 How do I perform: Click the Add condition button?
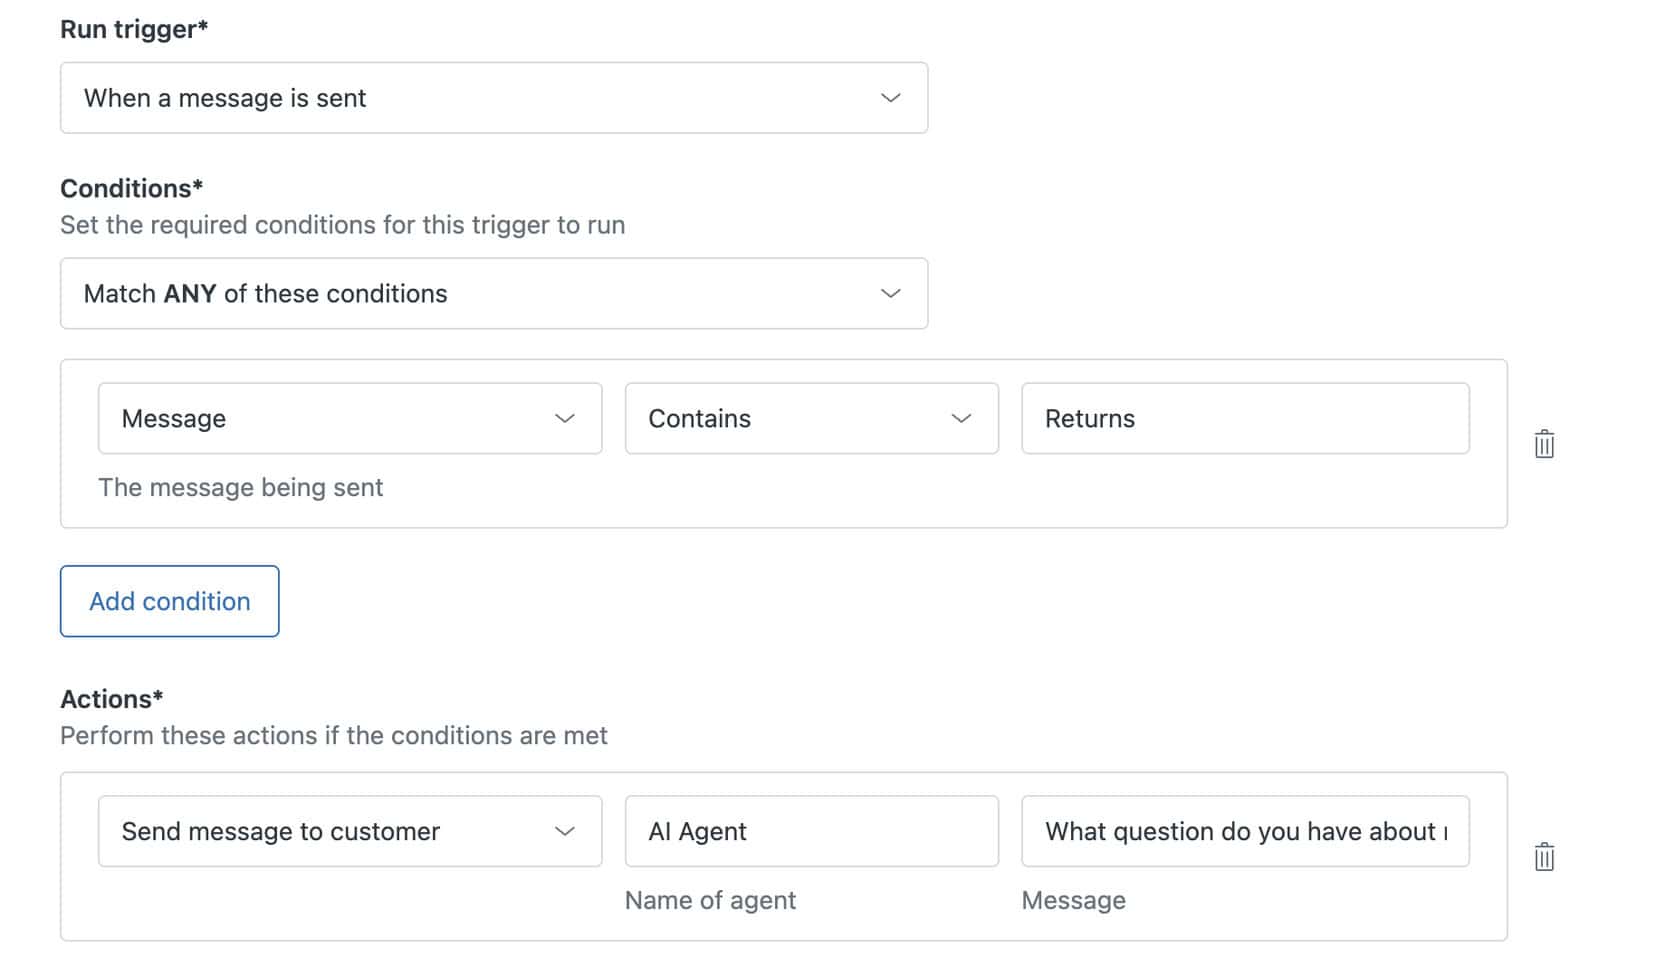[170, 601]
